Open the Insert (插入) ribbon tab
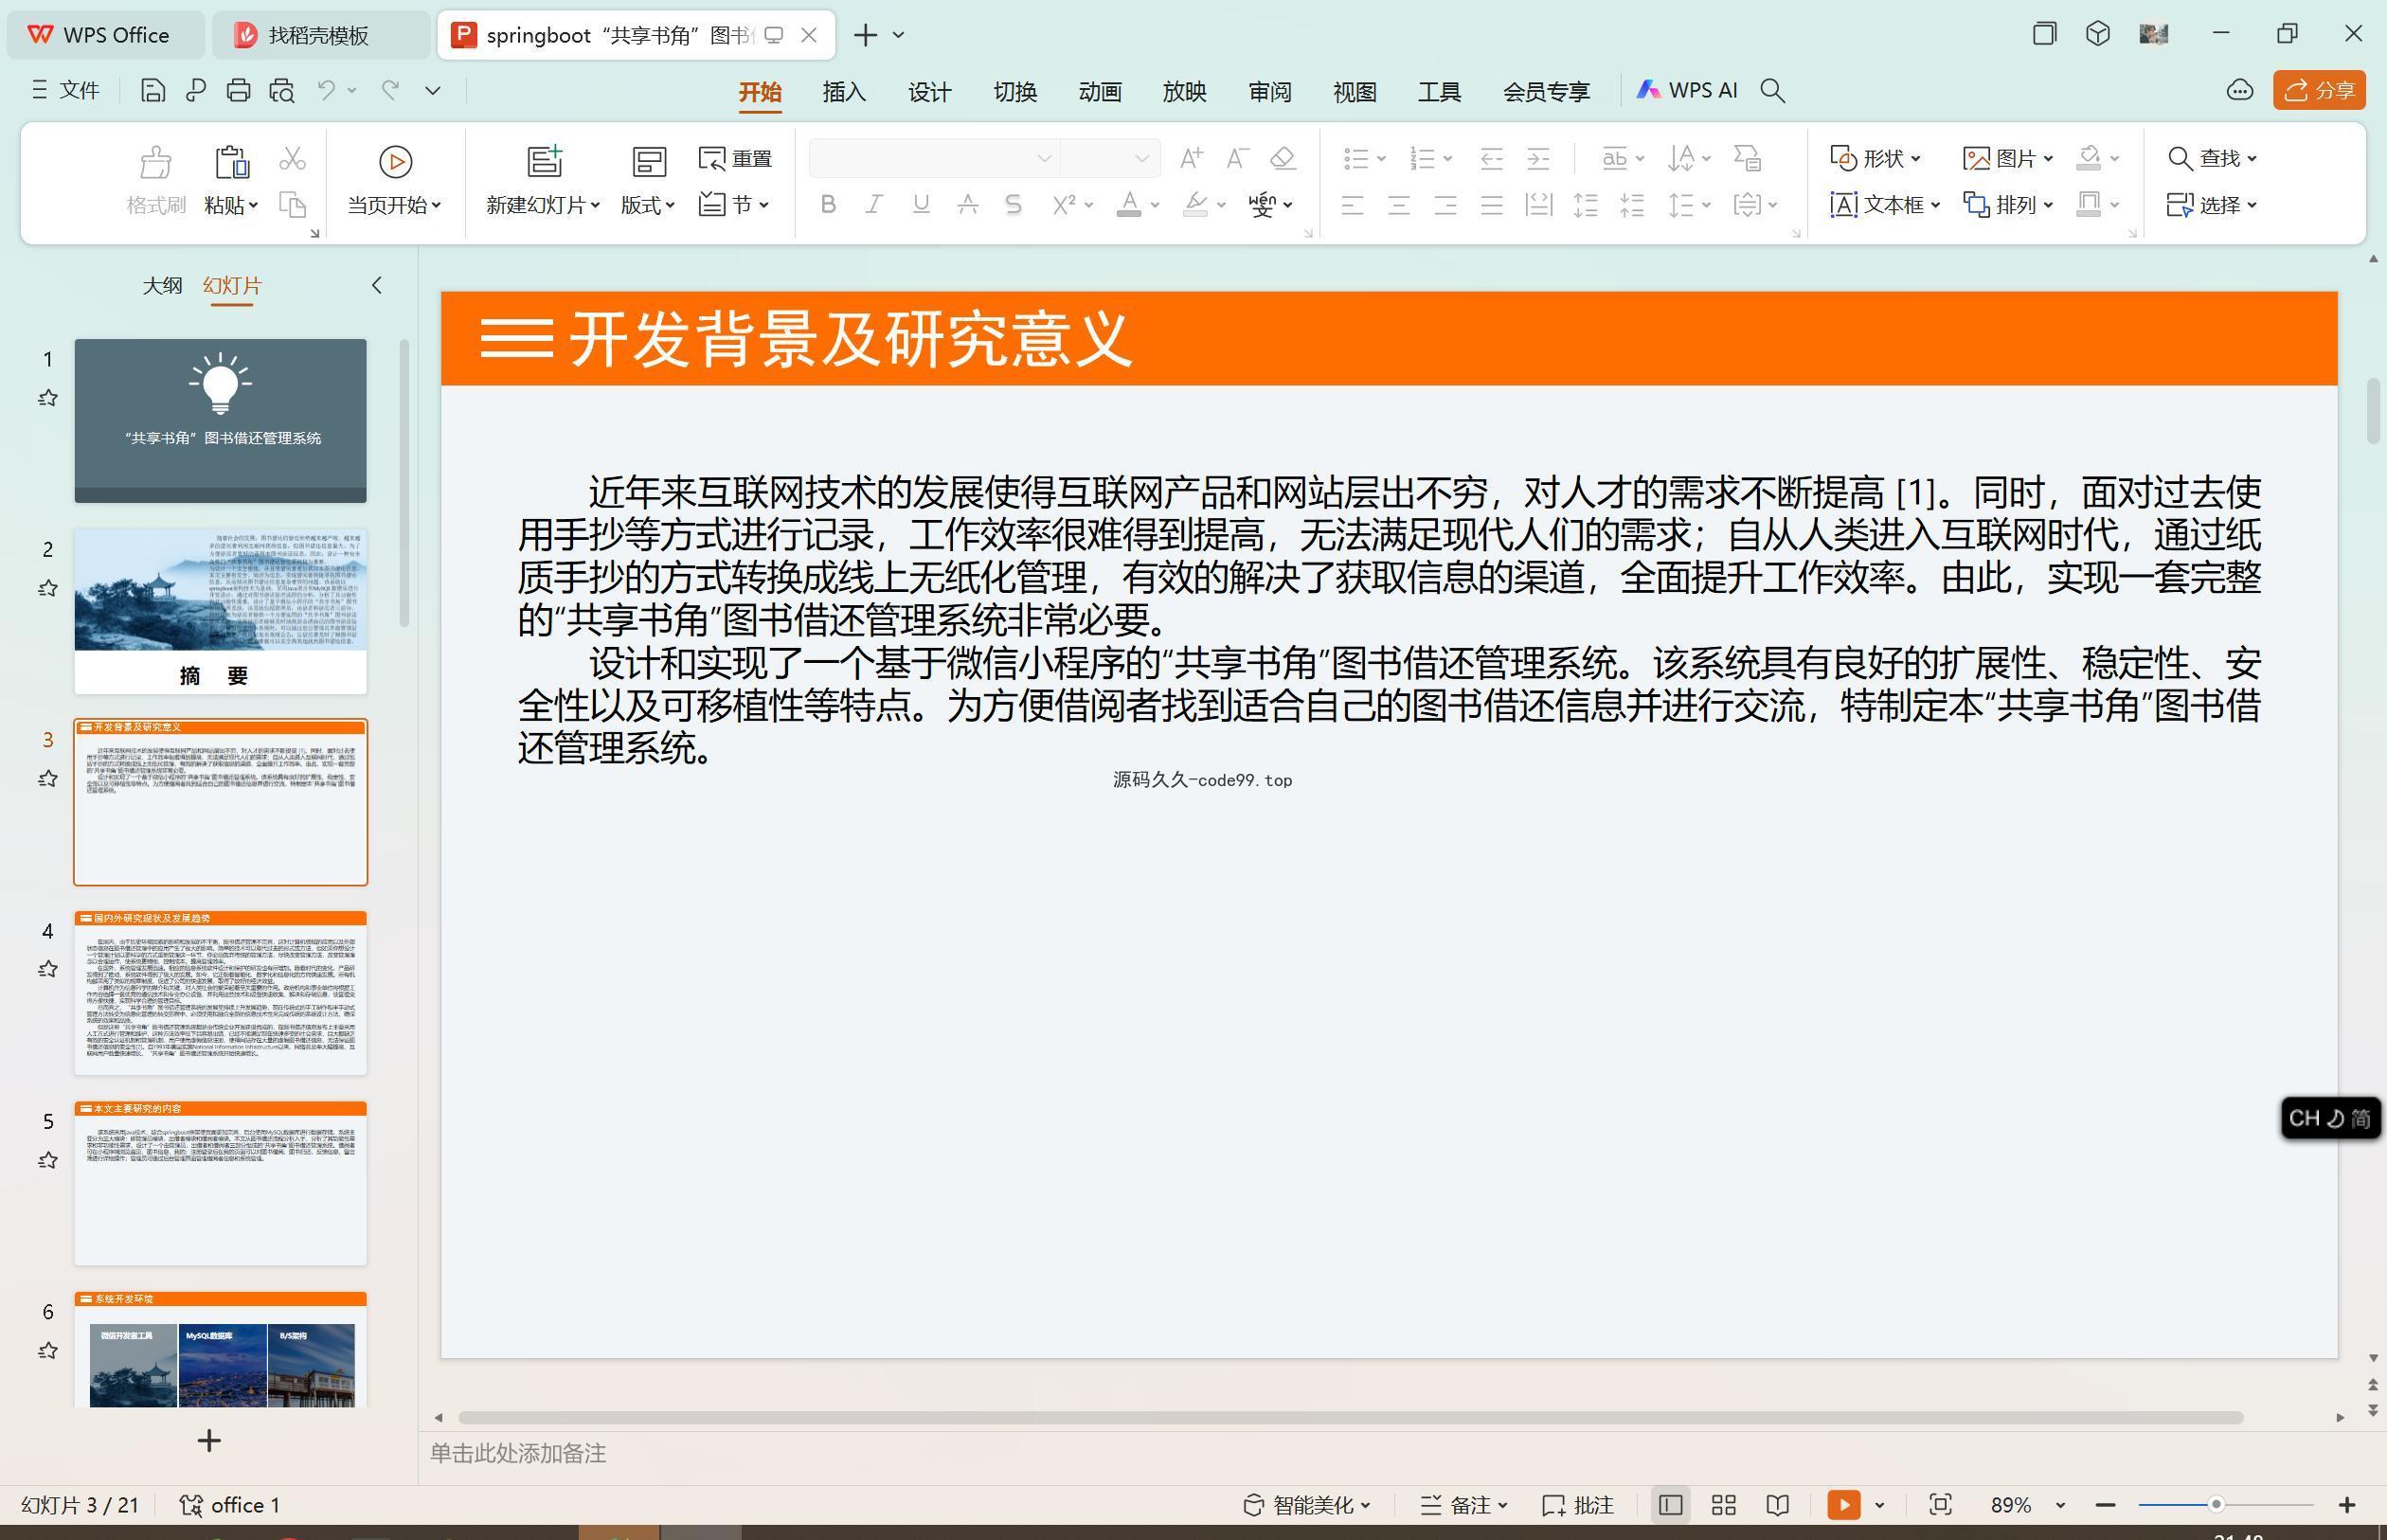The image size is (2387, 1540). tap(844, 92)
